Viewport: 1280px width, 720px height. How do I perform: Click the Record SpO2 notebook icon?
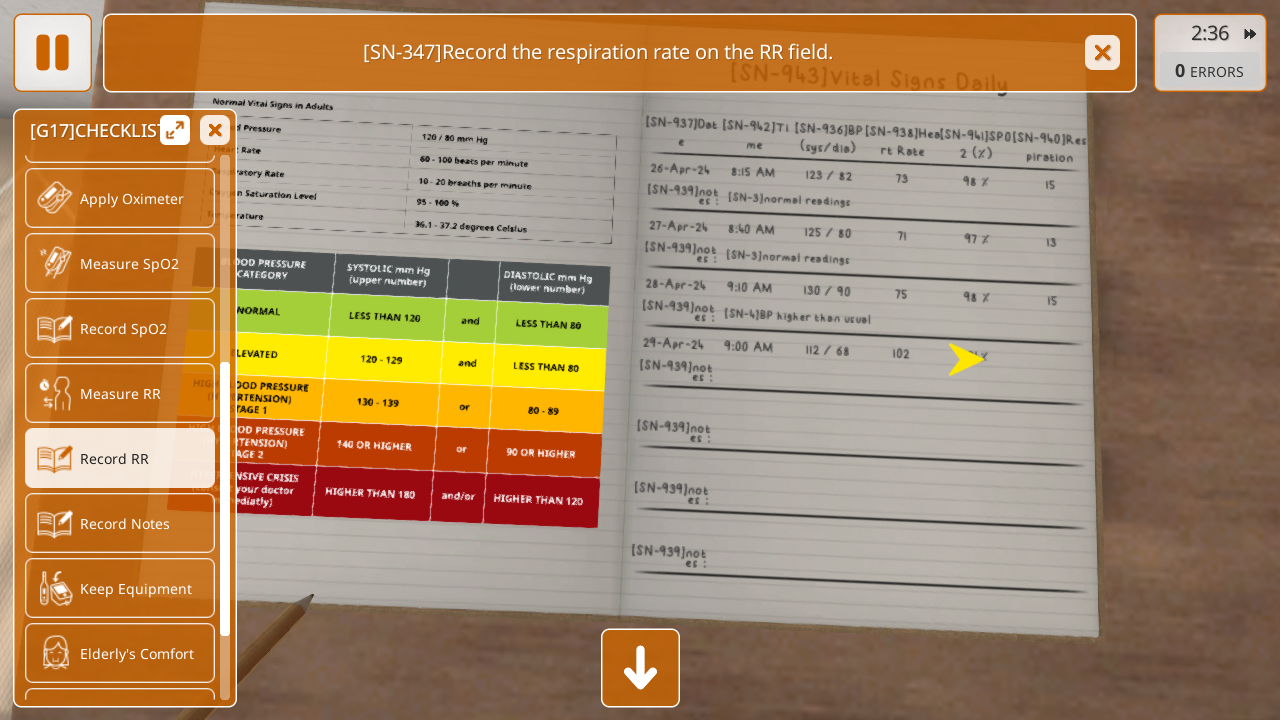pyautogui.click(x=55, y=328)
